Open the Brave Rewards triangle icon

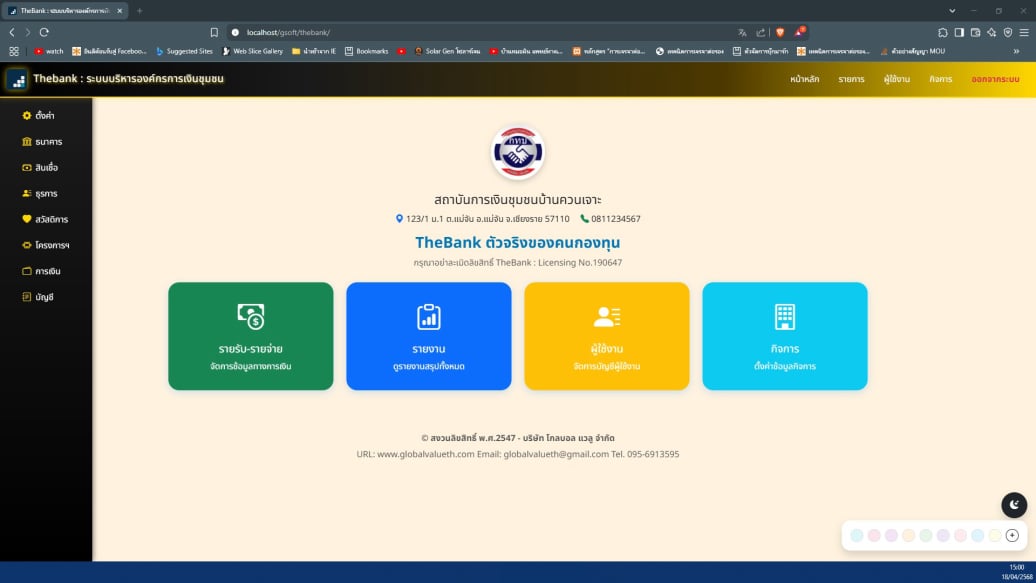point(799,32)
